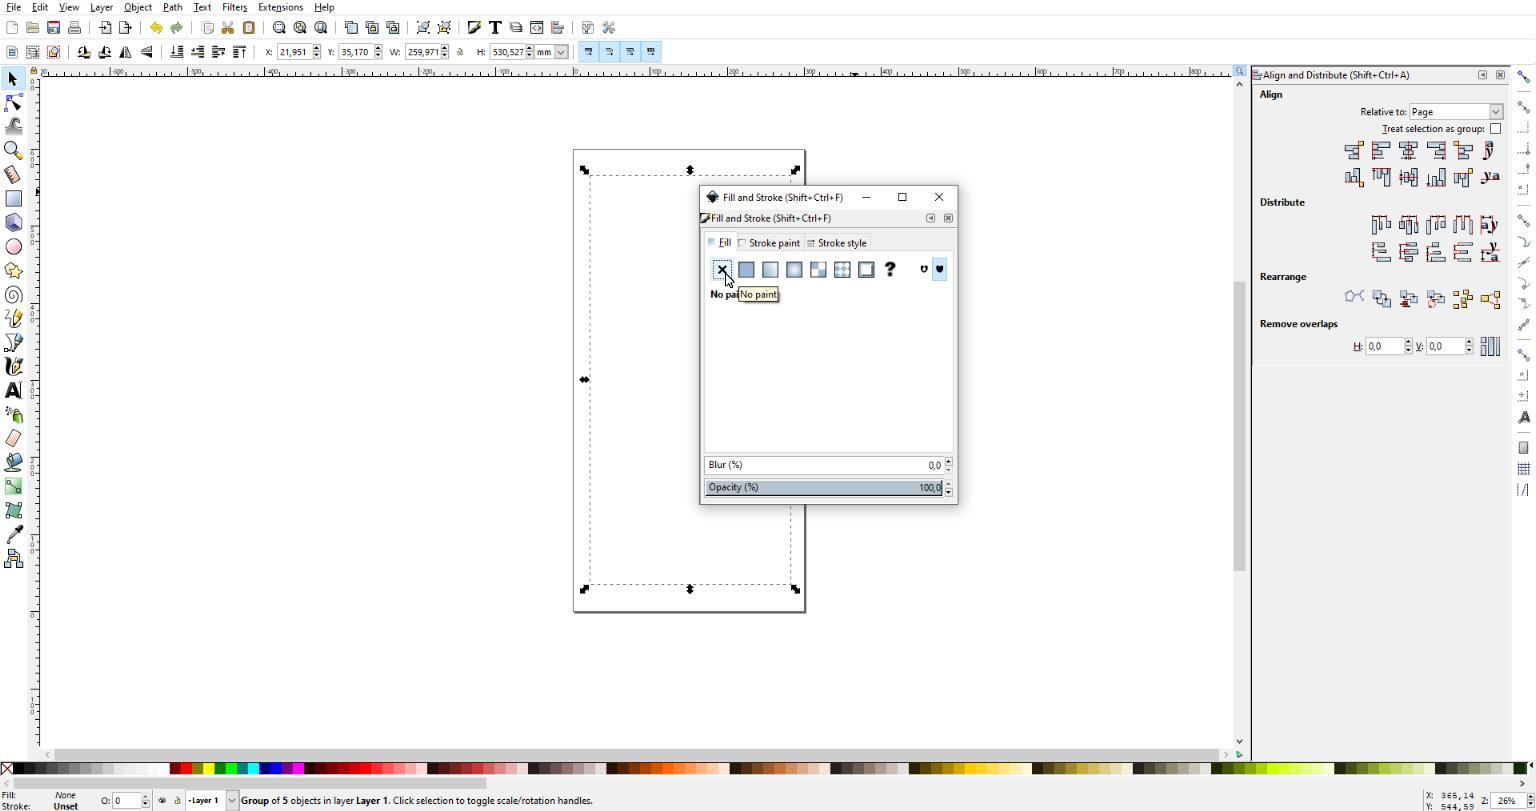Redo the last undone action
Image resolution: width=1536 pixels, height=811 pixels.
176,28
